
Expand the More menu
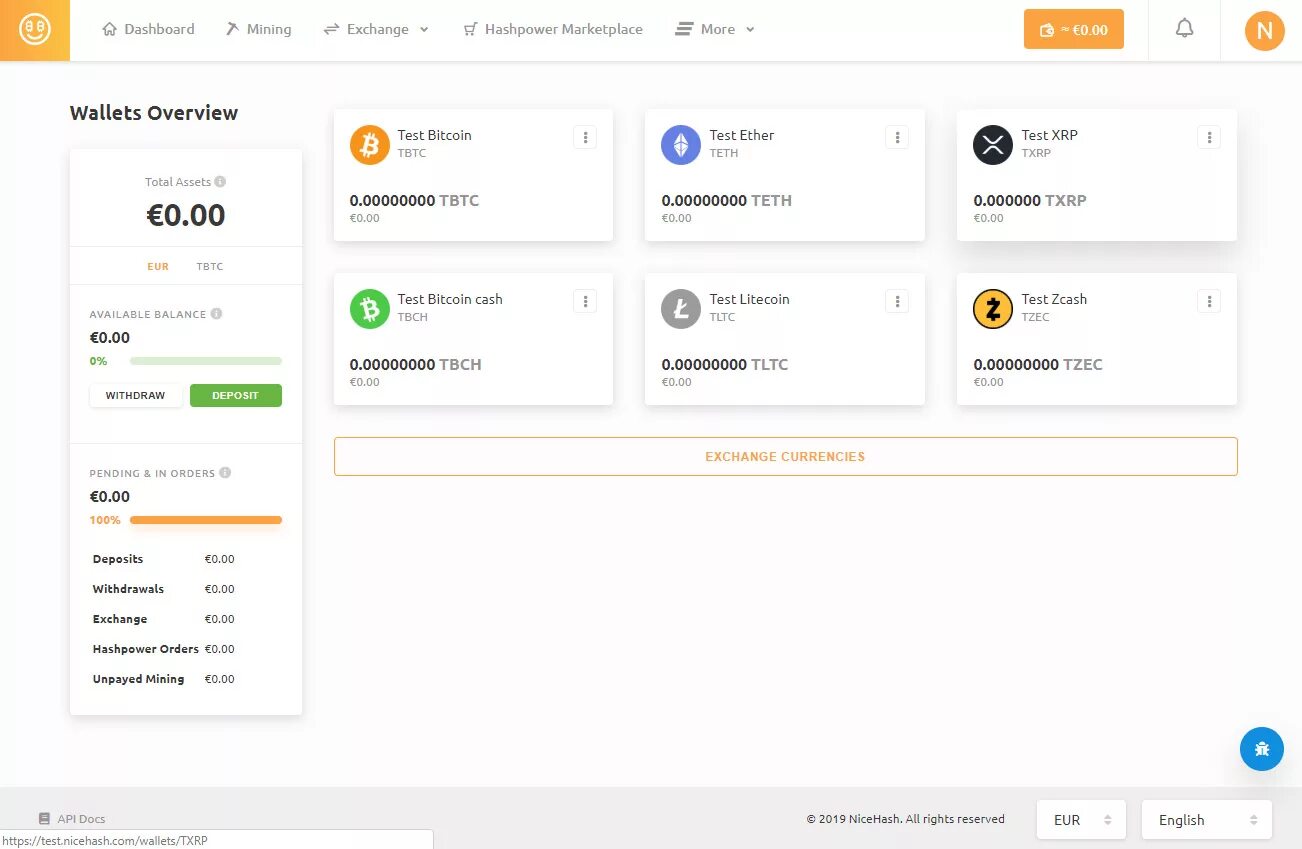point(714,29)
